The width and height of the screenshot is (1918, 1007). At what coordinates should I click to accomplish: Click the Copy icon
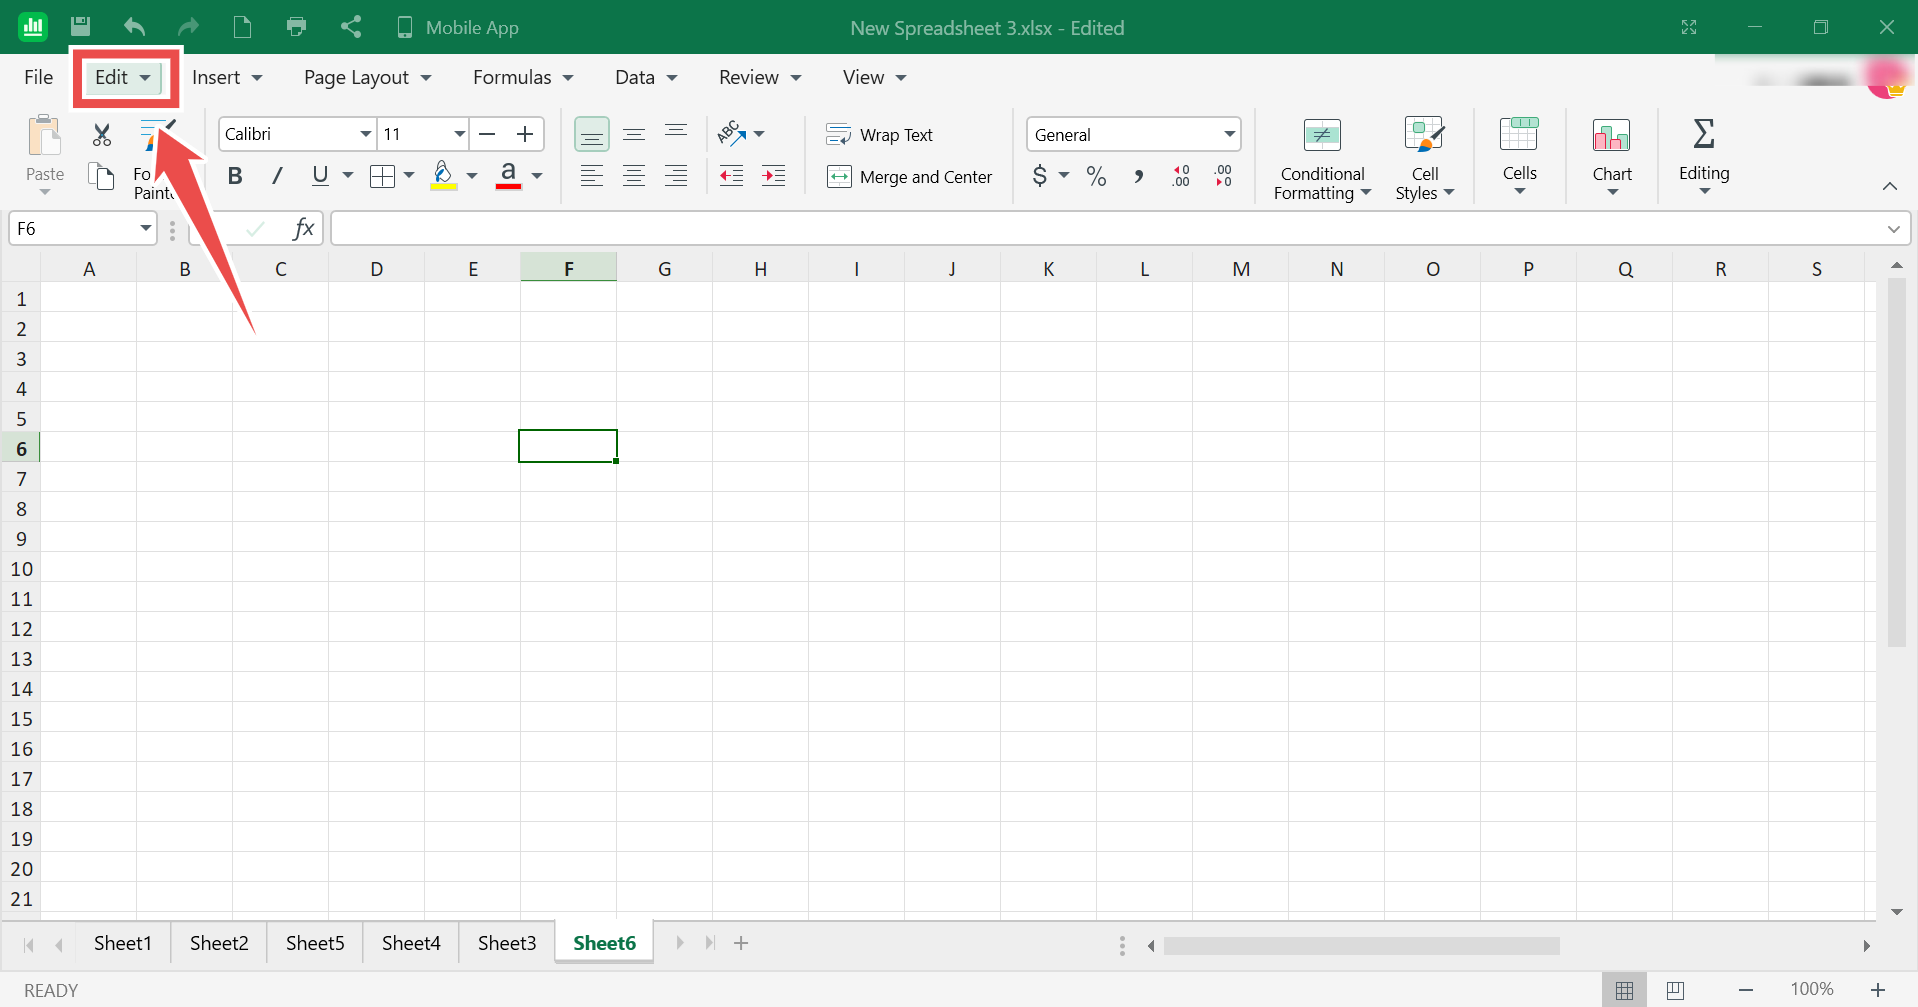pos(102,177)
